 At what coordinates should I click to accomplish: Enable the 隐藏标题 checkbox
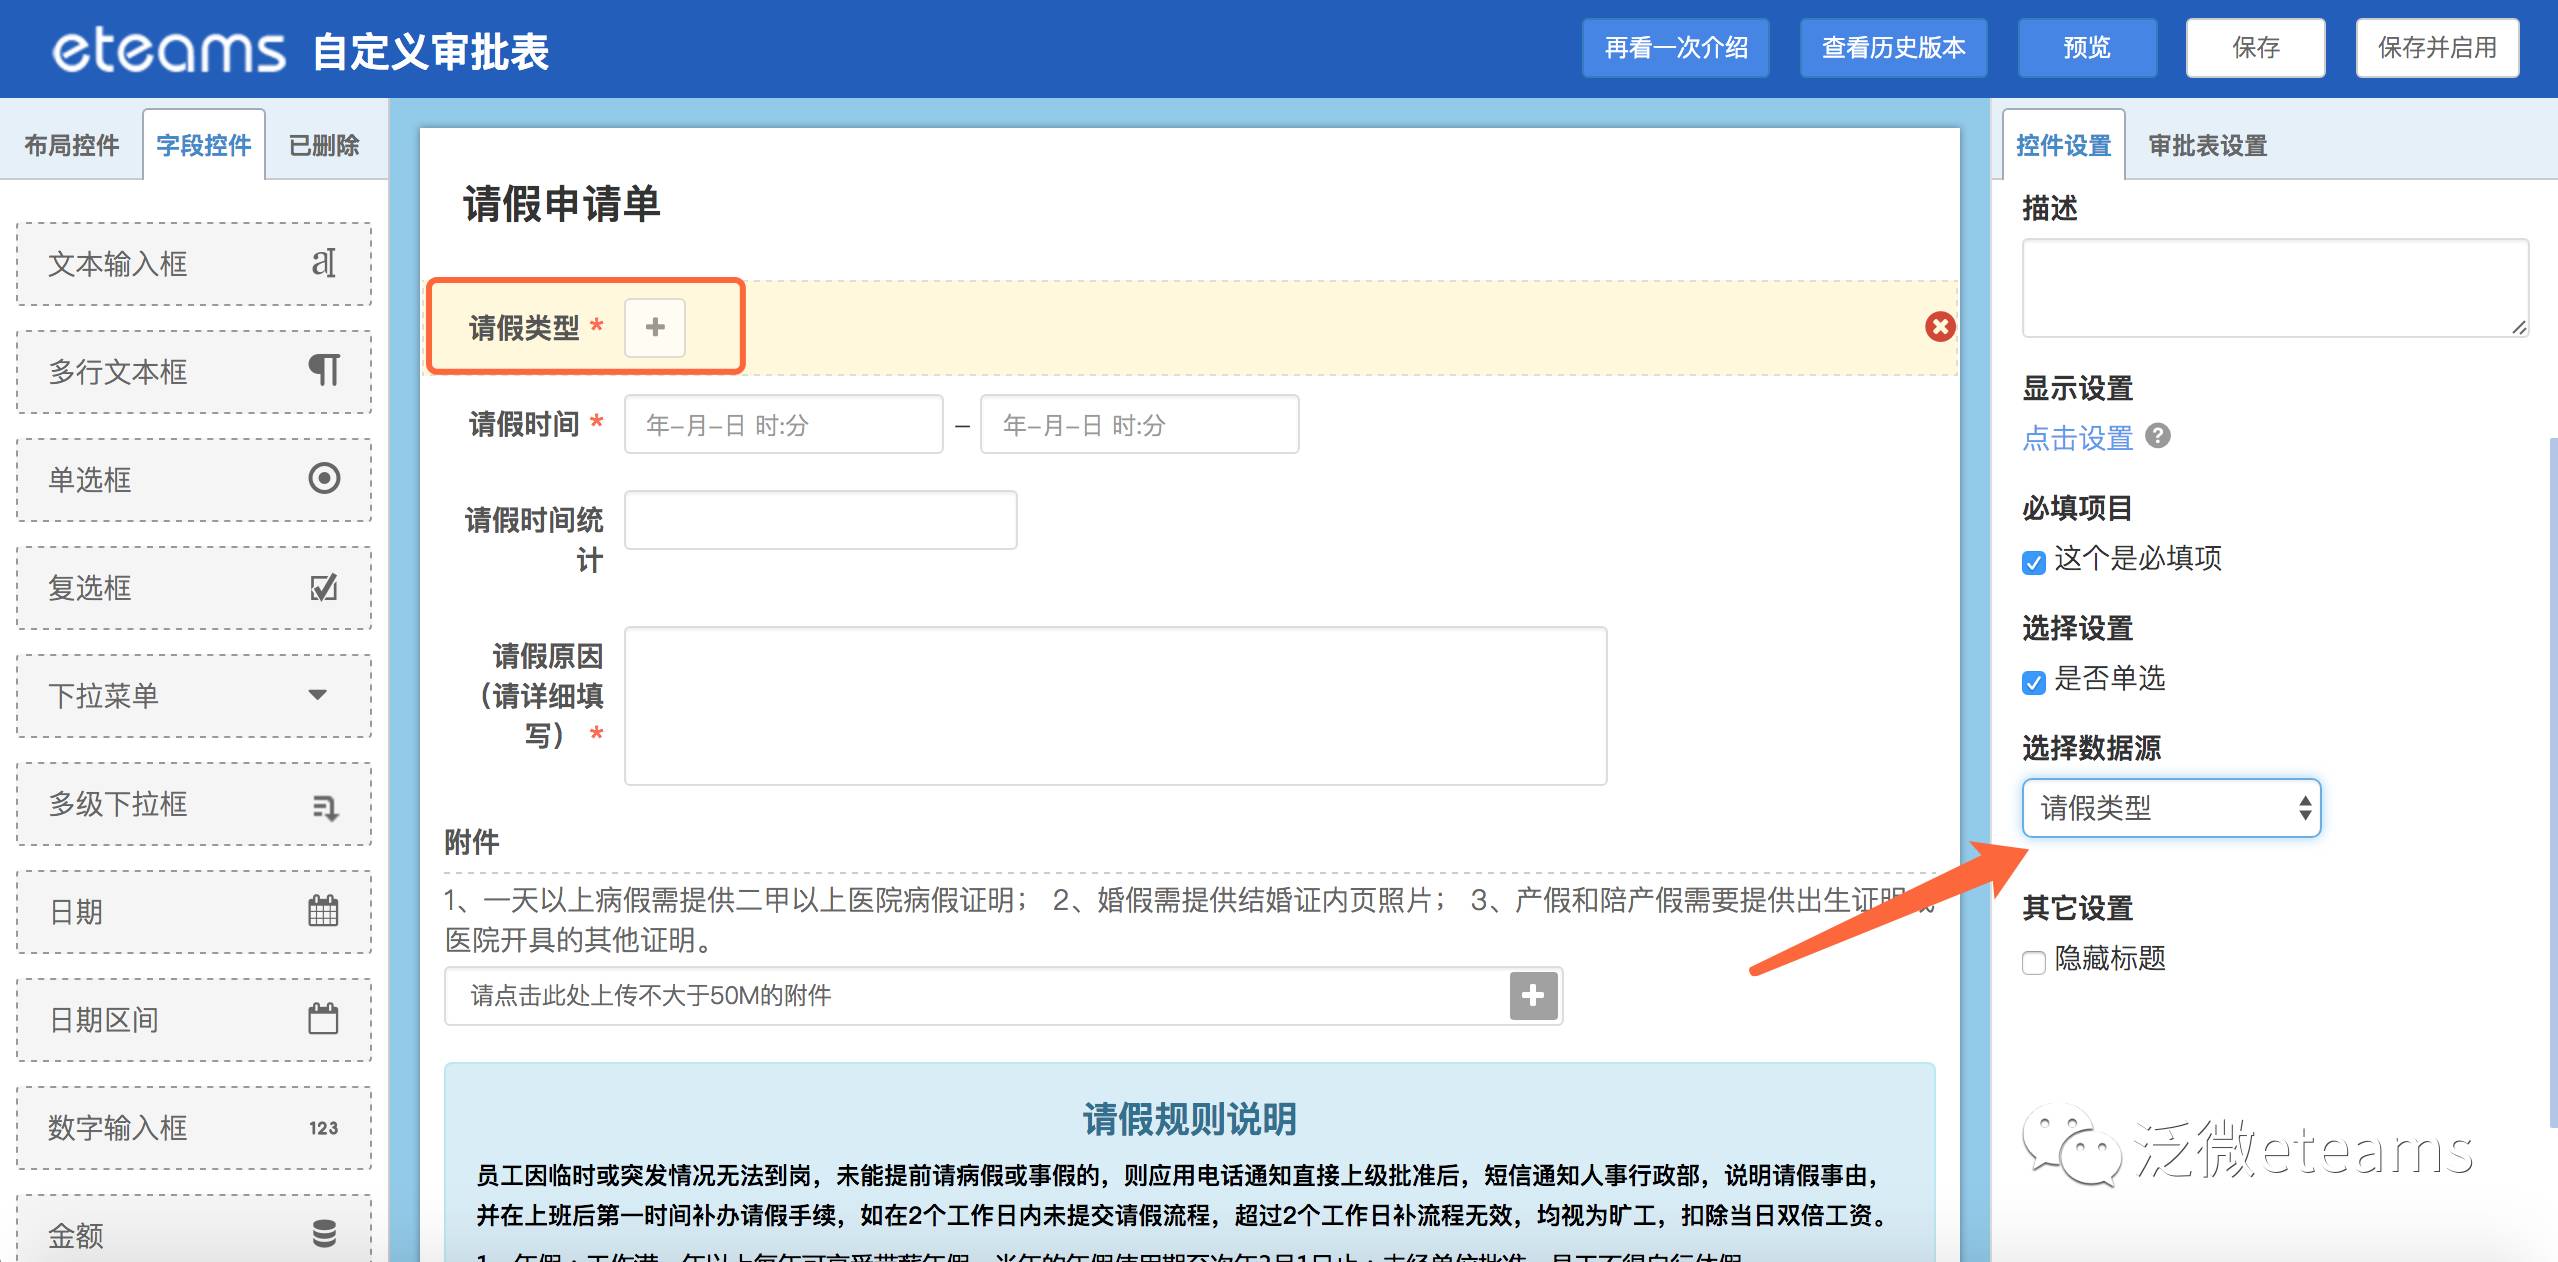pyautogui.click(x=2033, y=962)
